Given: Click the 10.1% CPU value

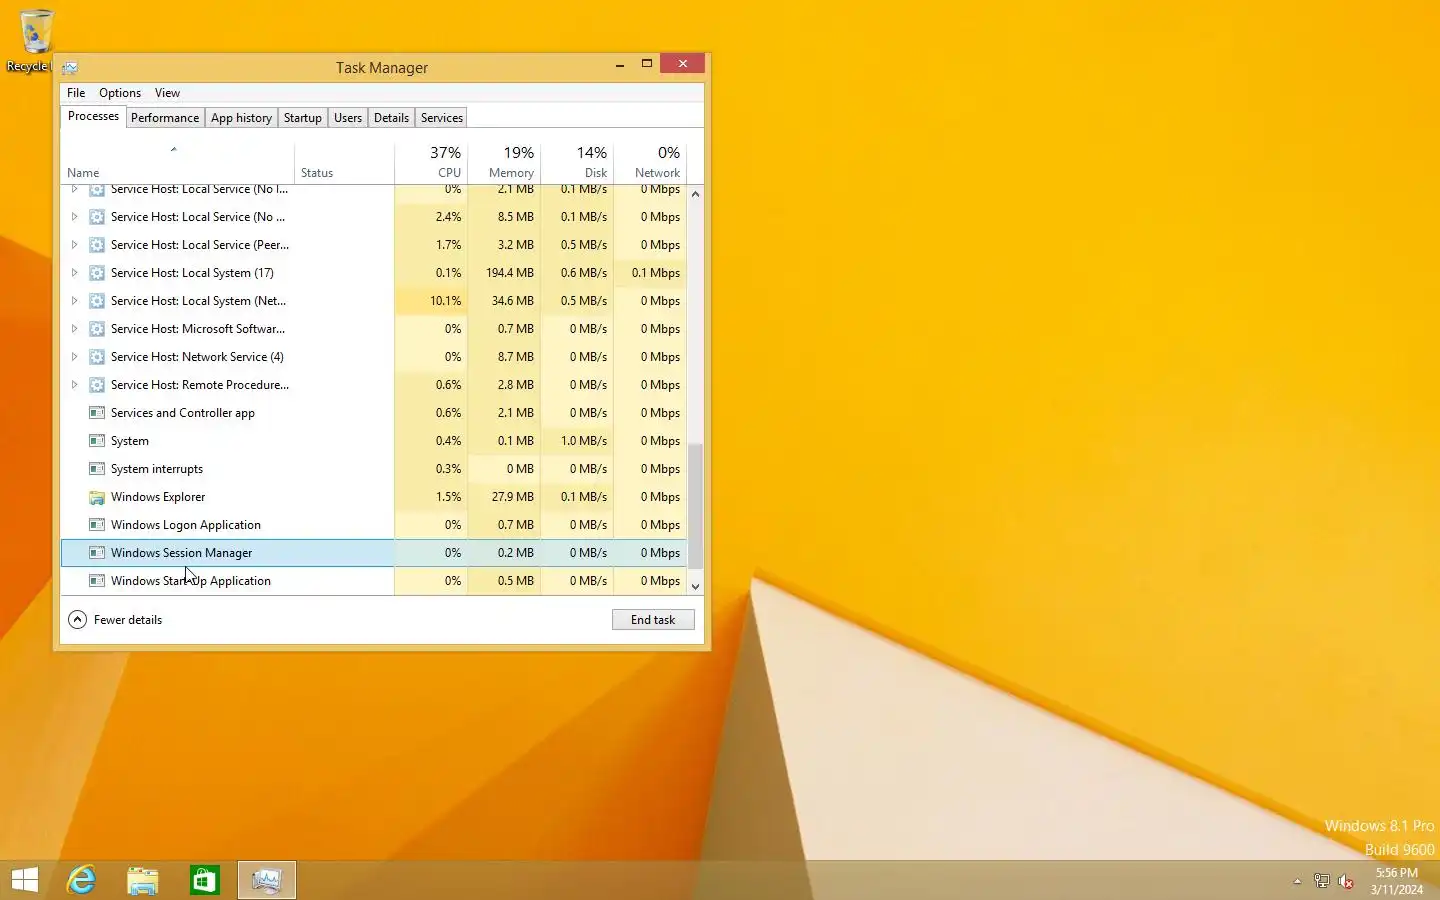Looking at the screenshot, I should tap(446, 301).
